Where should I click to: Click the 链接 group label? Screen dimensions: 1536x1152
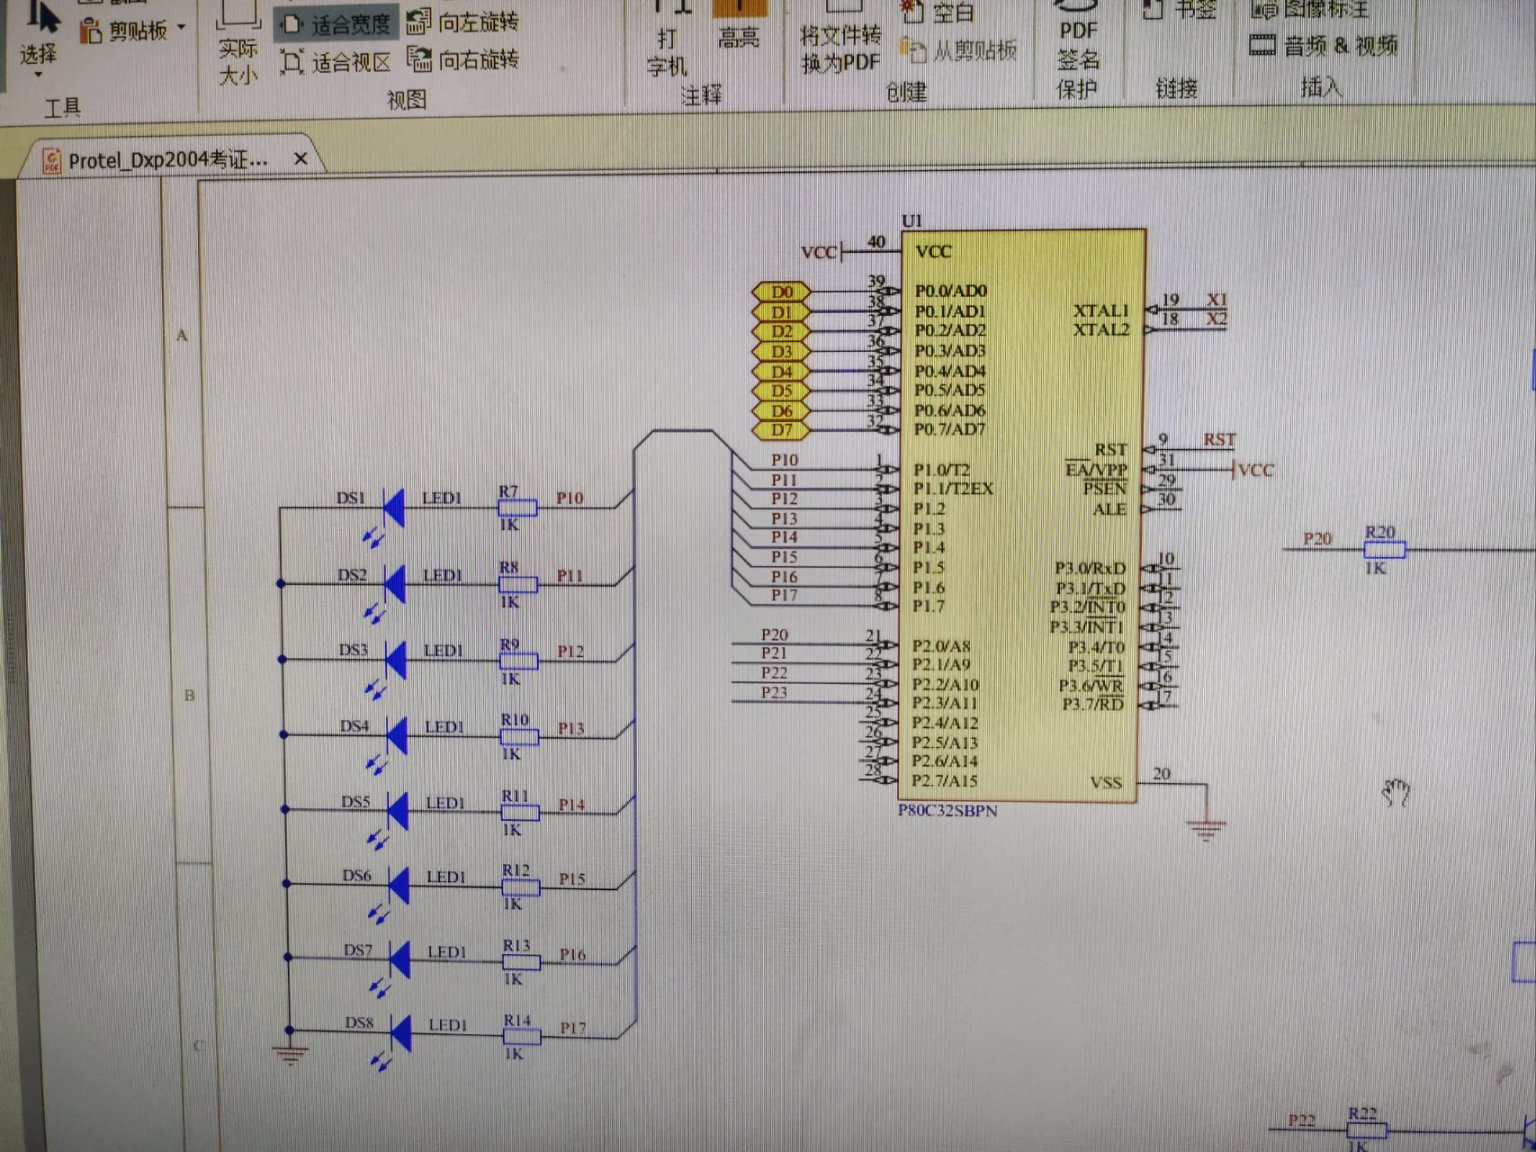pos(1176,88)
